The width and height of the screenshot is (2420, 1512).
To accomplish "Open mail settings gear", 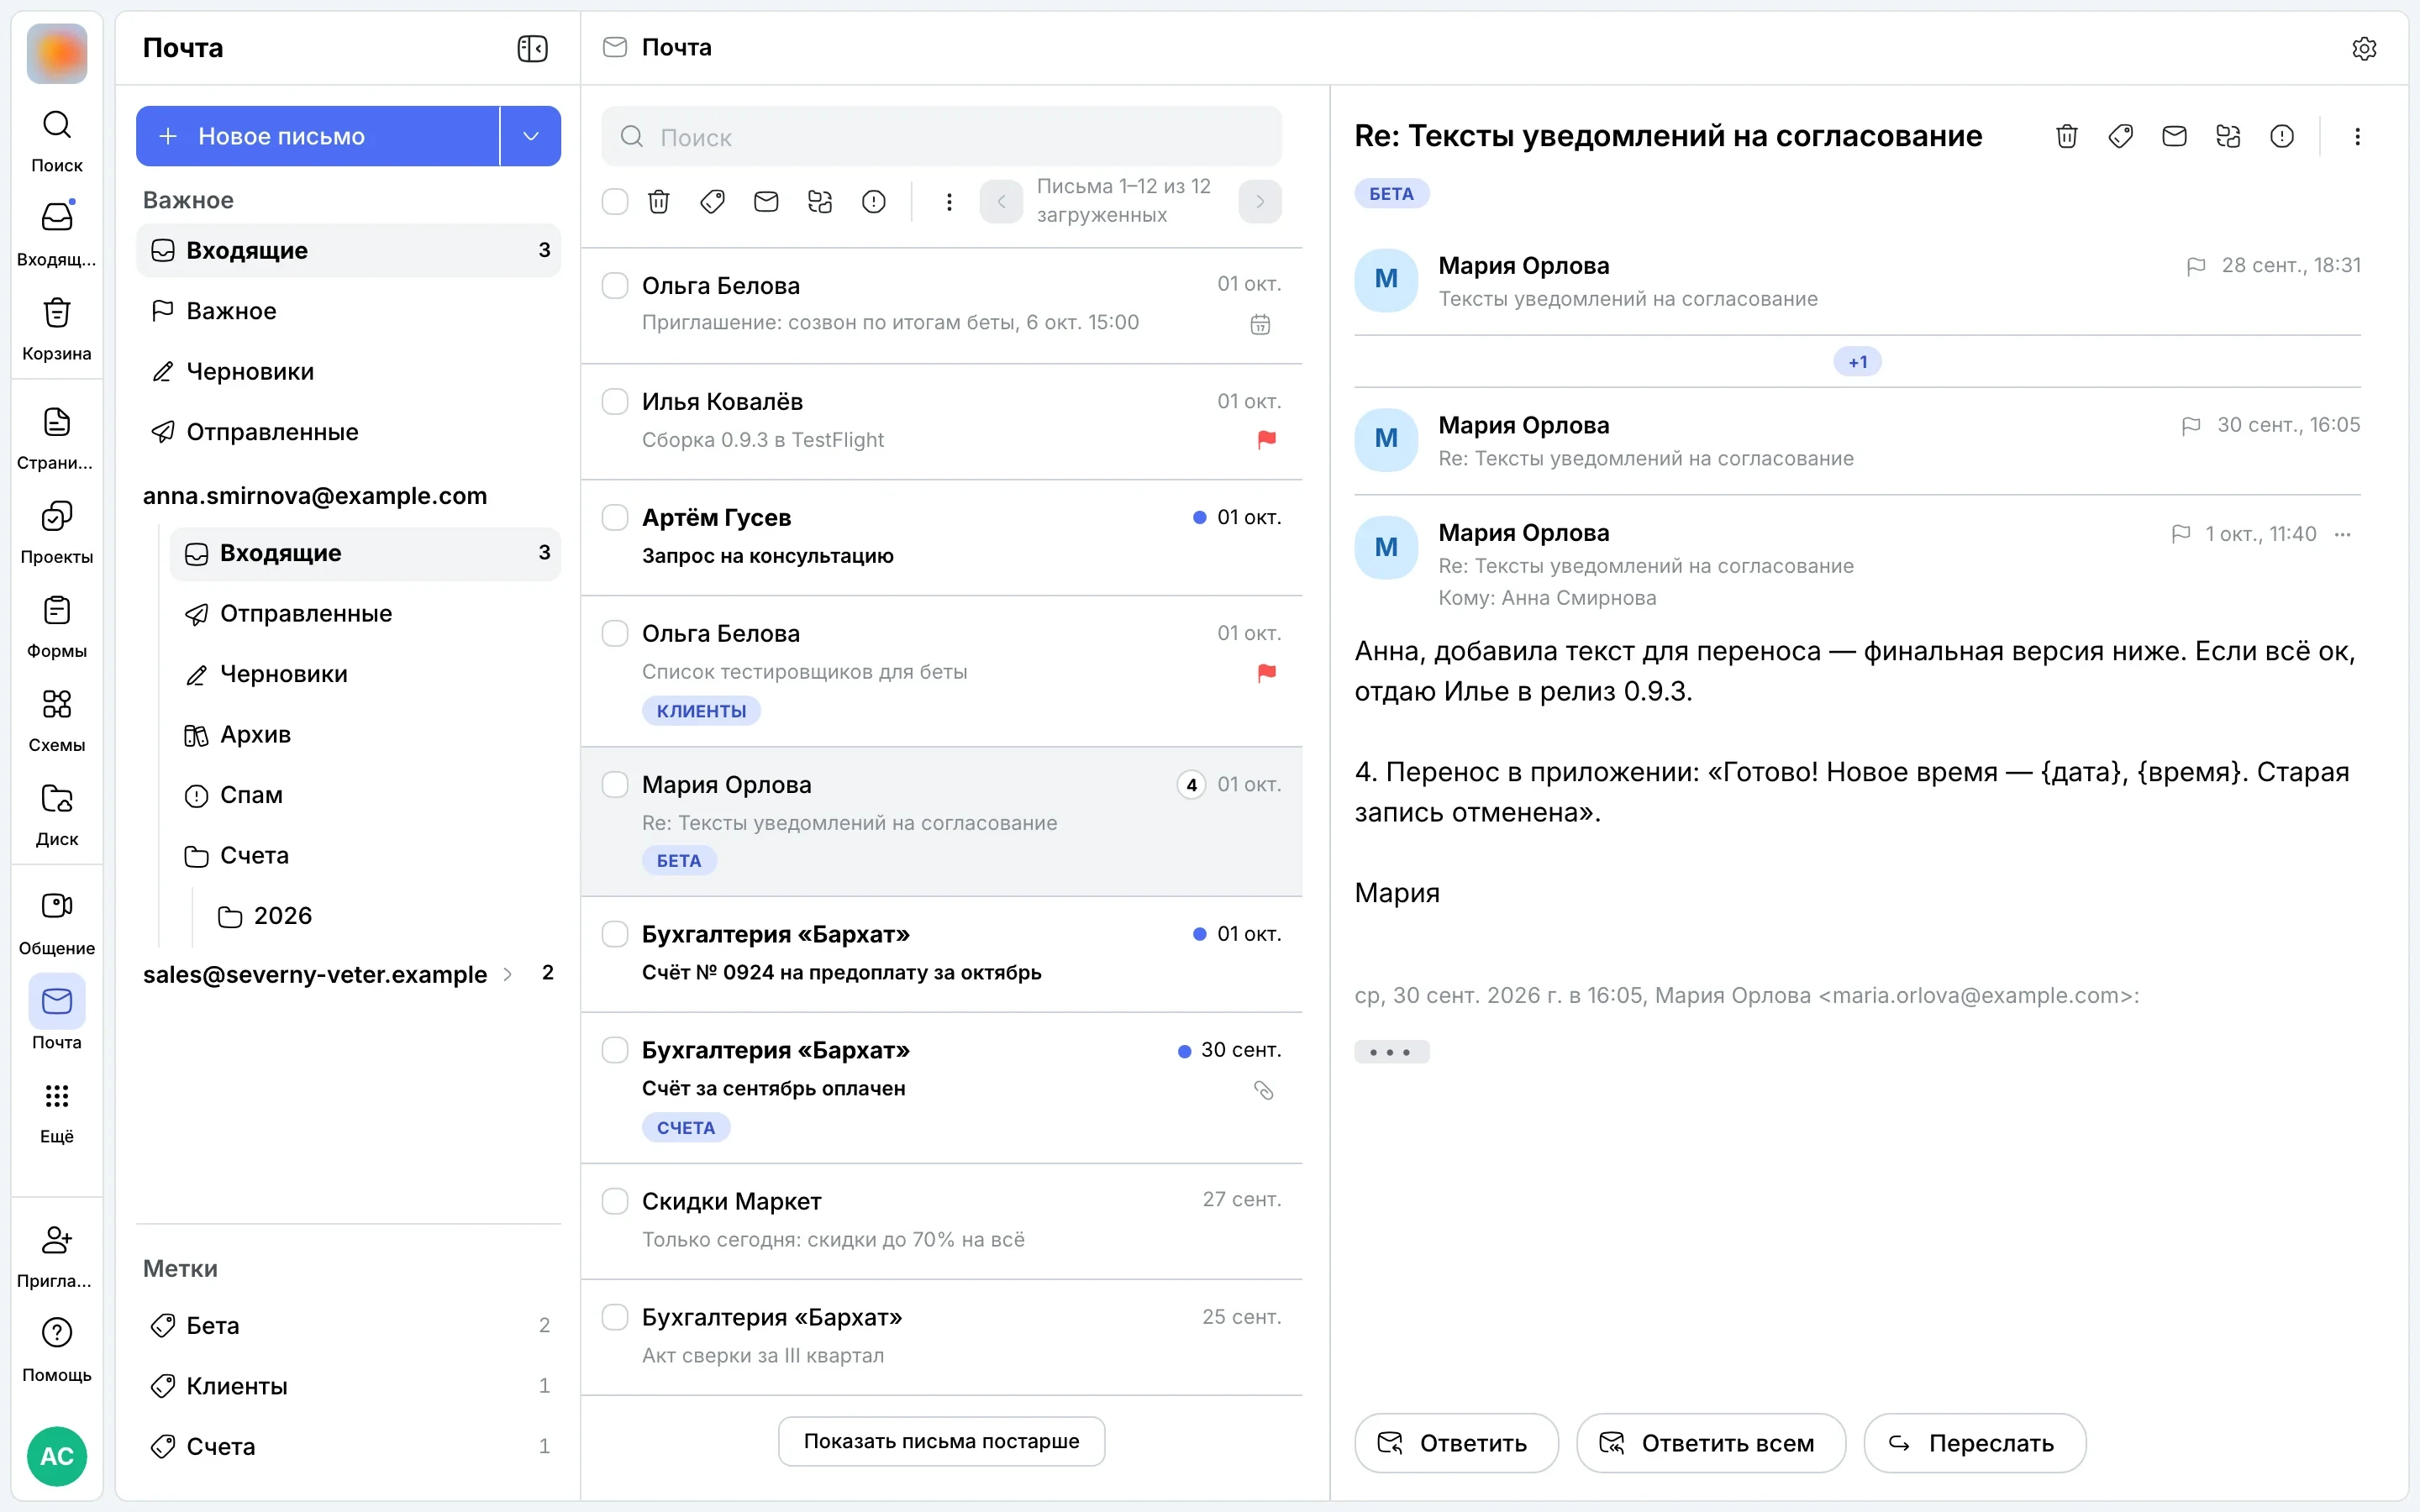I will (2364, 48).
